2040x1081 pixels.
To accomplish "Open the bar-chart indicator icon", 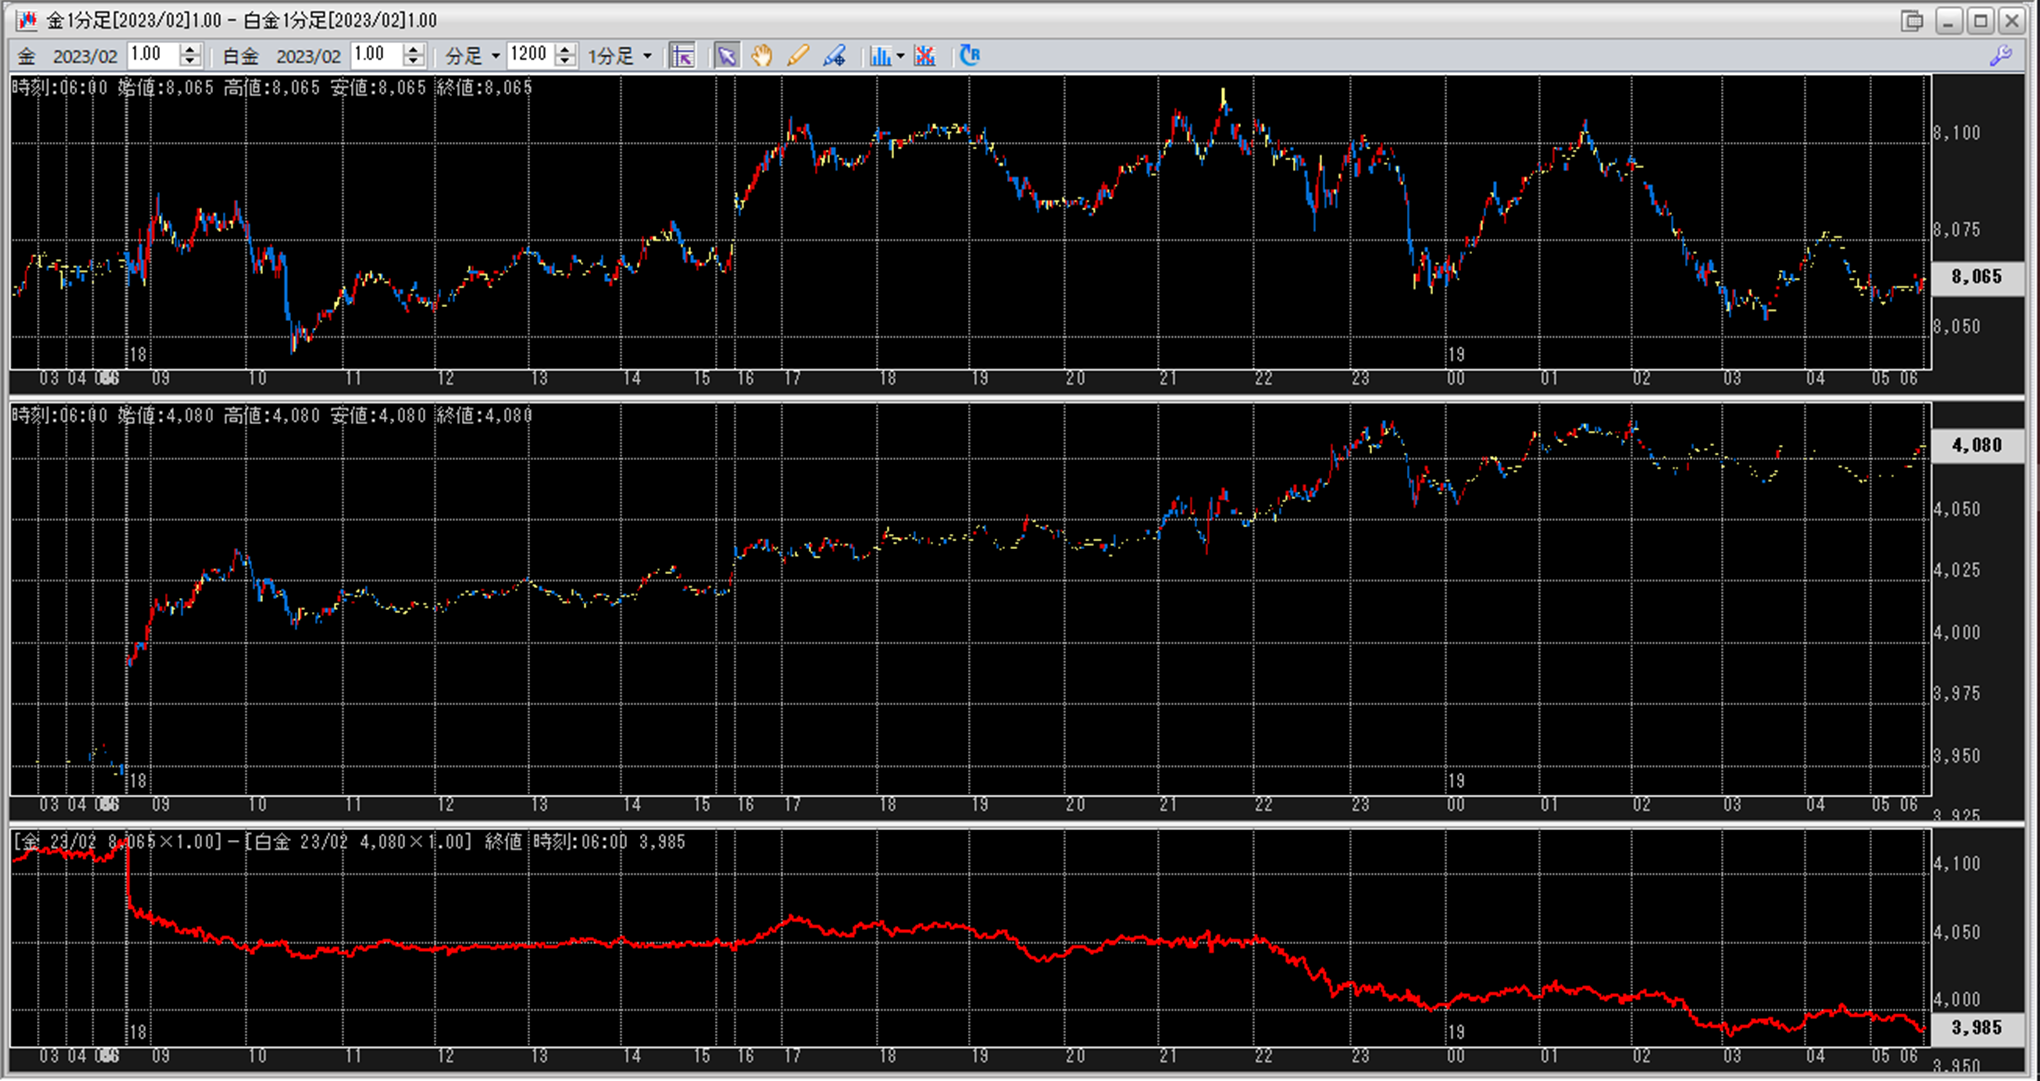I will click(x=880, y=56).
